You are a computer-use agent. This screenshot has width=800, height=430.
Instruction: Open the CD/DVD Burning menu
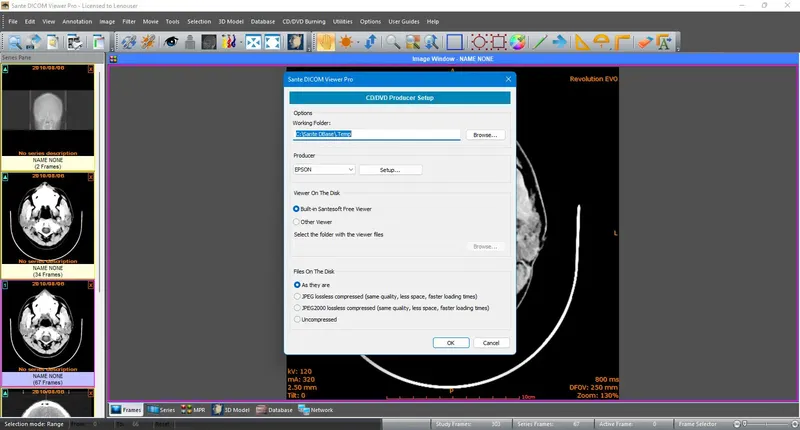pos(304,21)
